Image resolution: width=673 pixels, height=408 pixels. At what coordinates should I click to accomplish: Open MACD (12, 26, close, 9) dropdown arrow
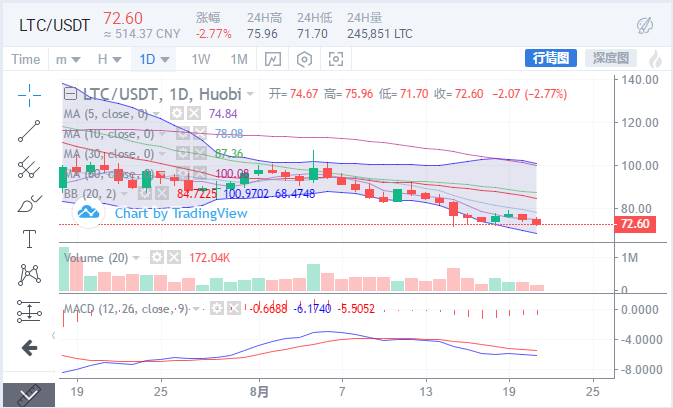(196, 308)
